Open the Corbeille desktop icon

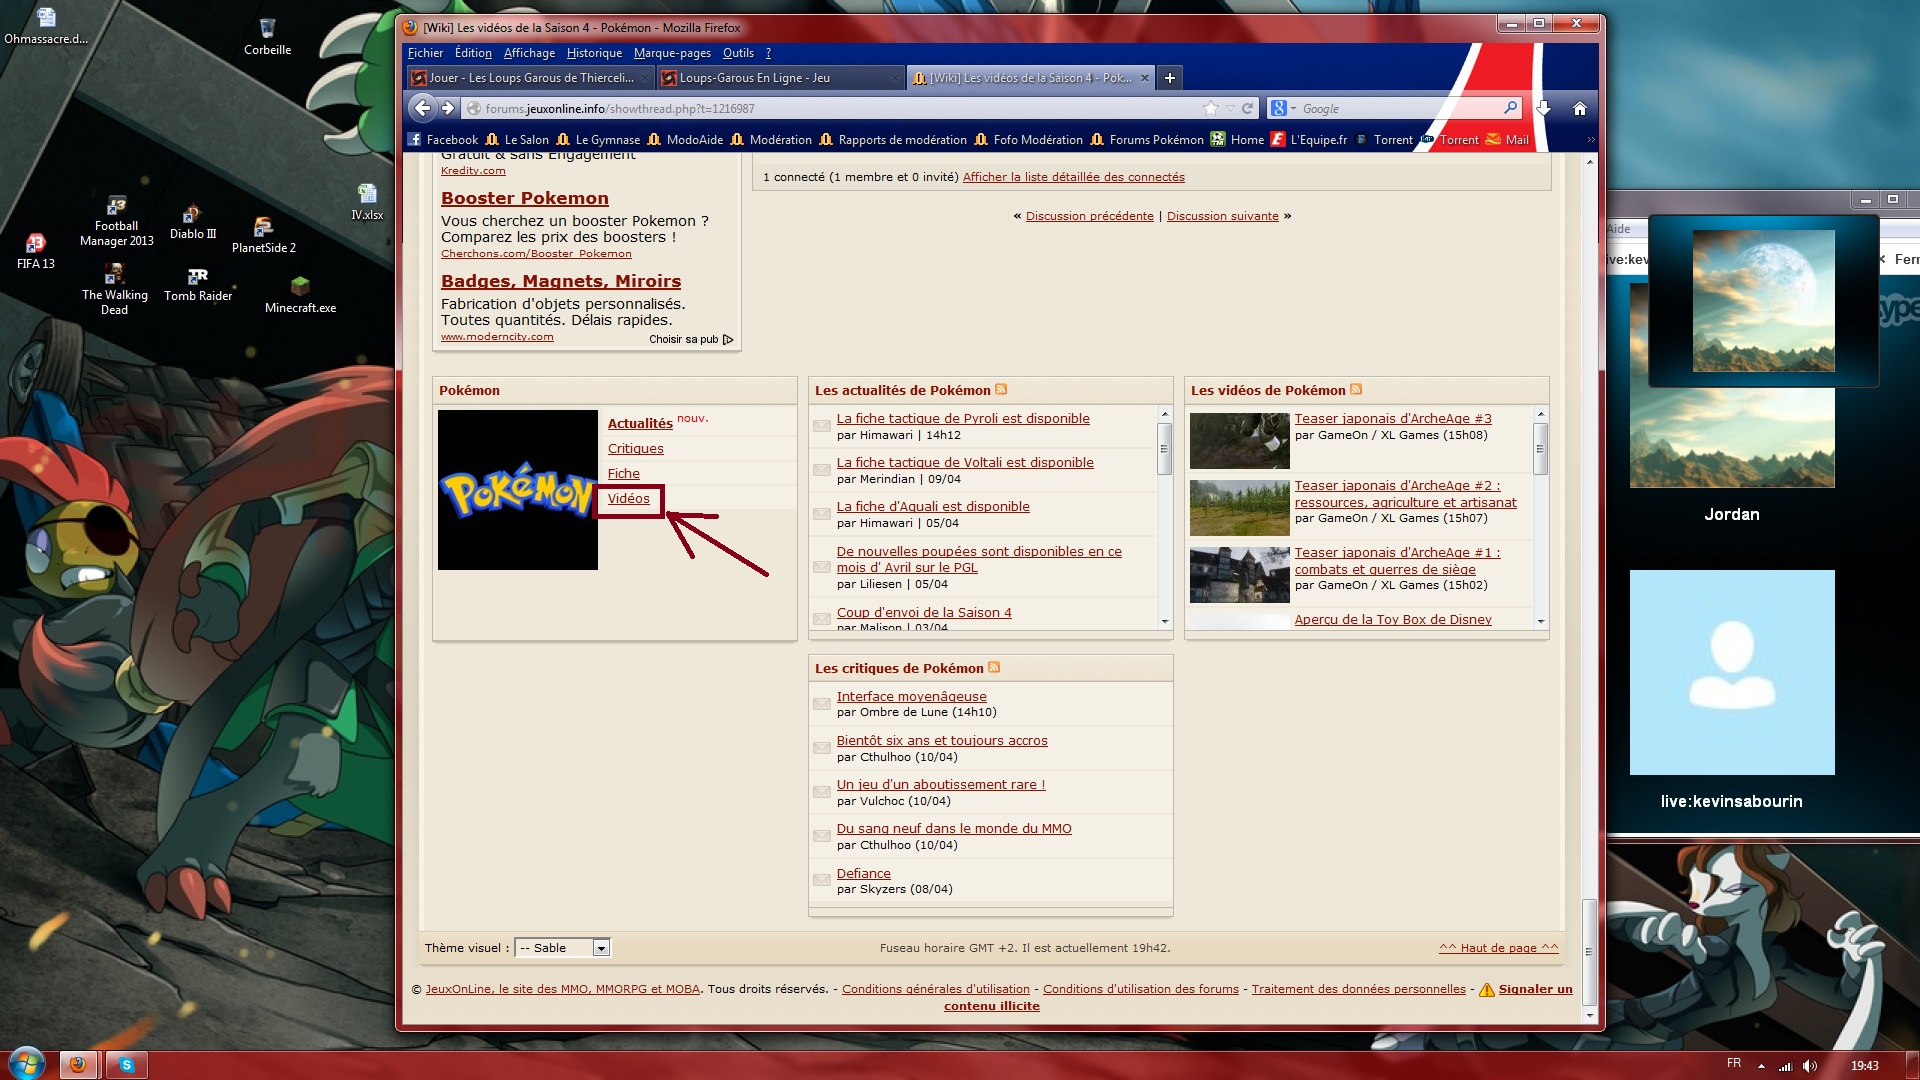coord(267,37)
